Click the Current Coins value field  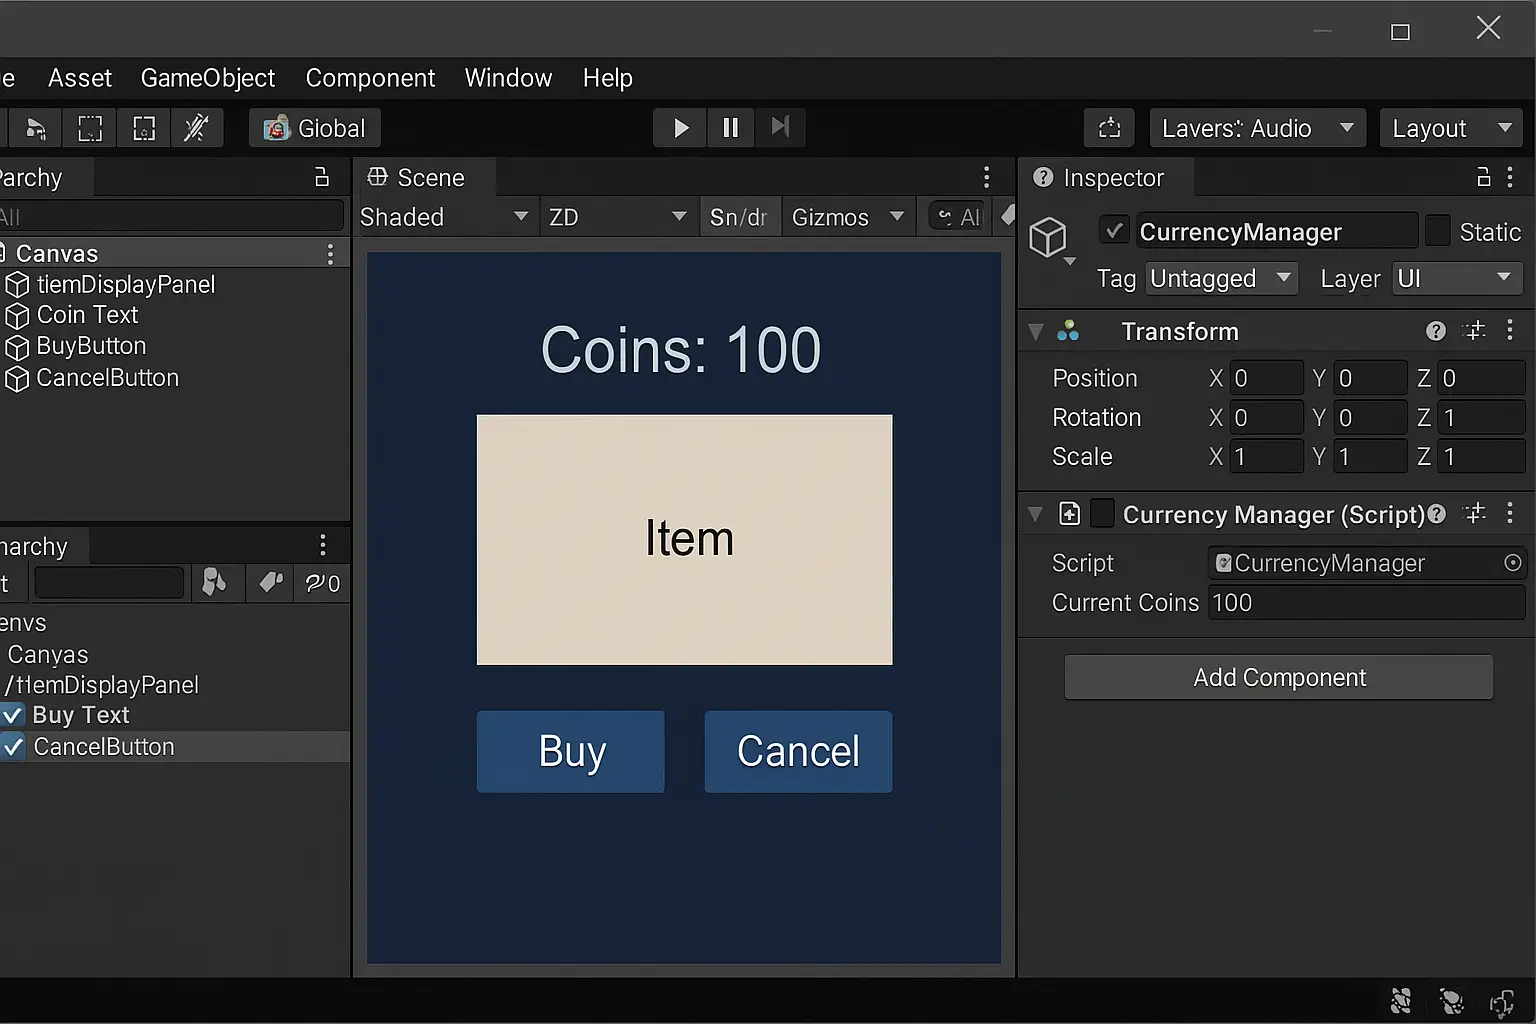(x=1365, y=603)
